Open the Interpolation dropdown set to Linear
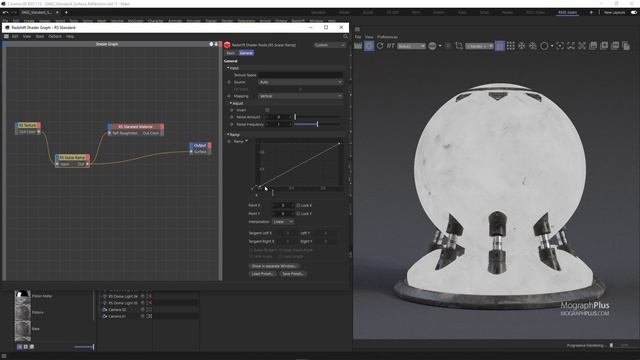This screenshot has height=360, width=640. coord(283,222)
